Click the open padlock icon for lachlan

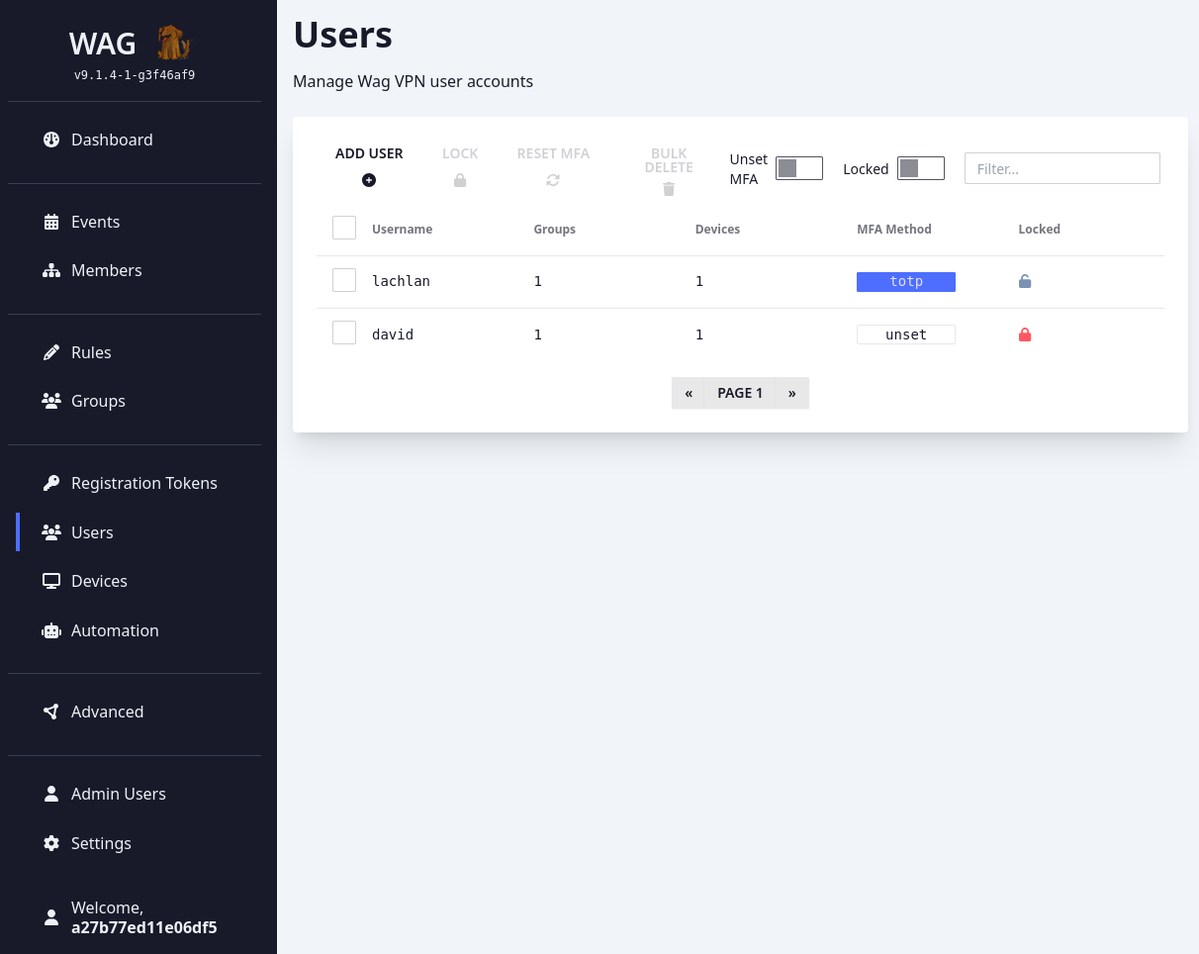tap(1024, 282)
